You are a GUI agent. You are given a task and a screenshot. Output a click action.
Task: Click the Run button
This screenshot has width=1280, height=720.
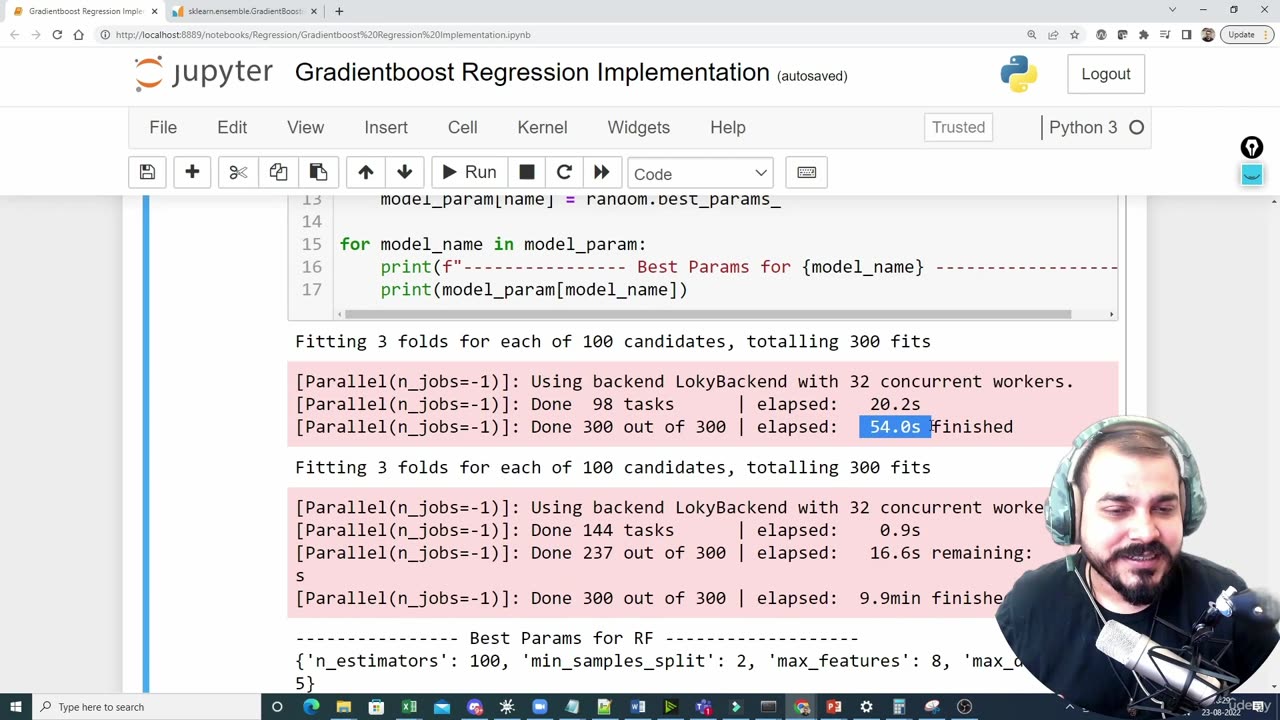(469, 173)
